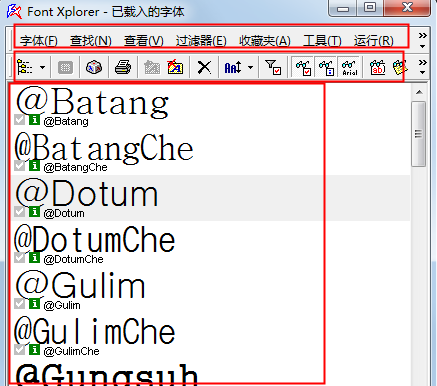
Task: Click the glasses 'ab' sample text icon
Action: click(378, 68)
